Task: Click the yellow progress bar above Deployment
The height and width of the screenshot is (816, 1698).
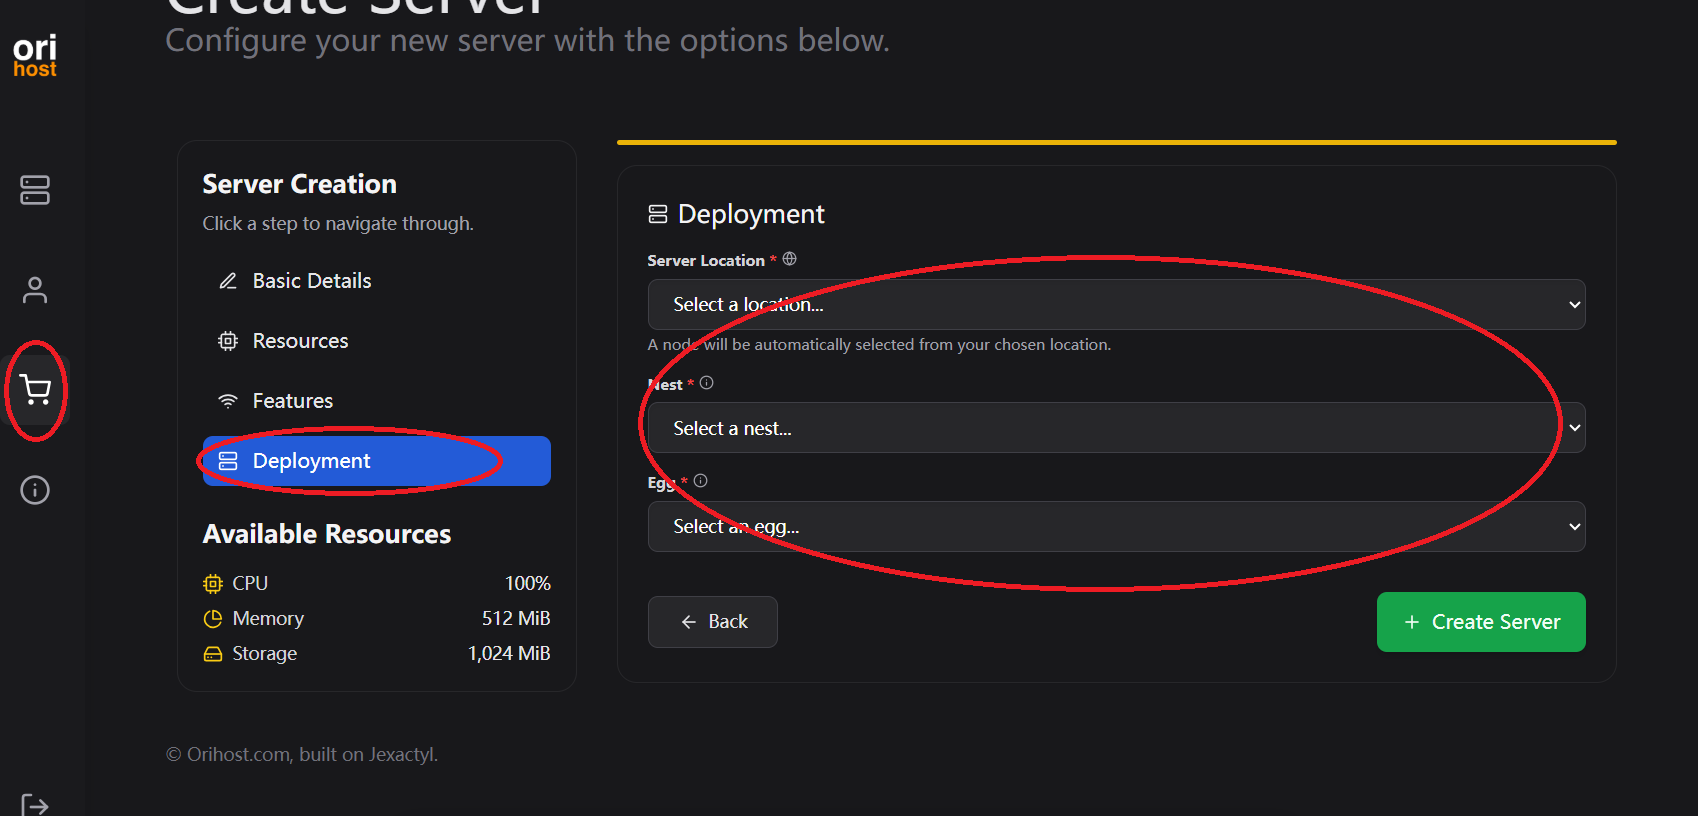Action: [x=1116, y=143]
